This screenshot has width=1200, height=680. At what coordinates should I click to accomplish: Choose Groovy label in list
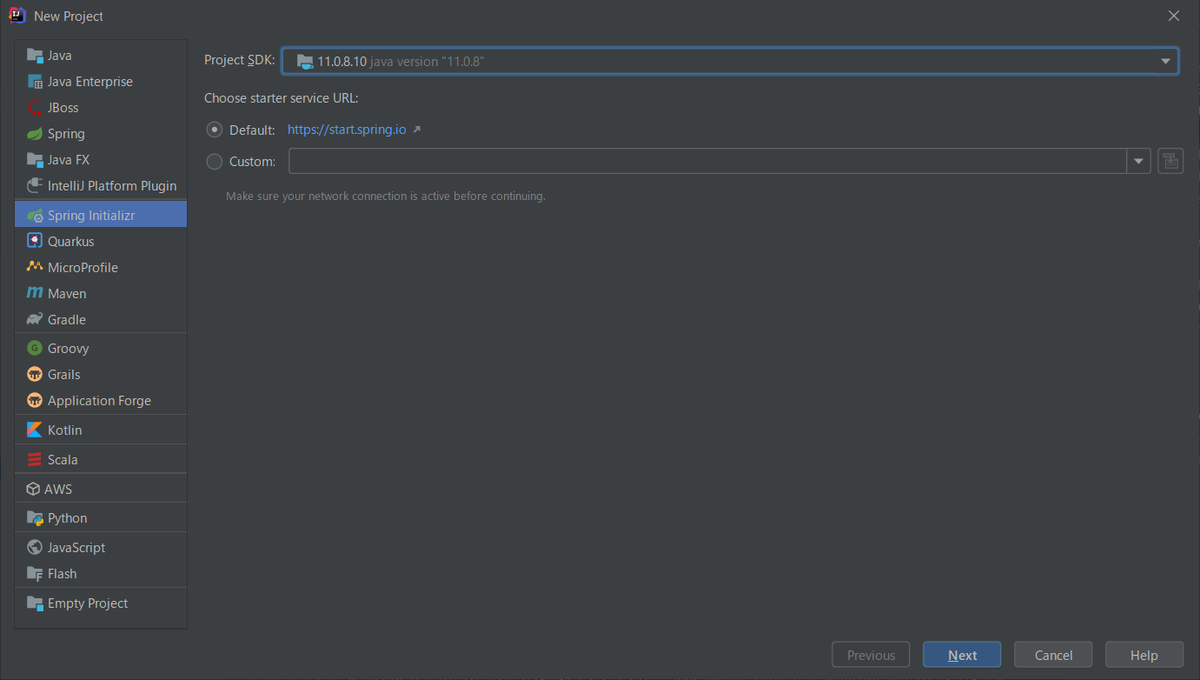[68, 348]
